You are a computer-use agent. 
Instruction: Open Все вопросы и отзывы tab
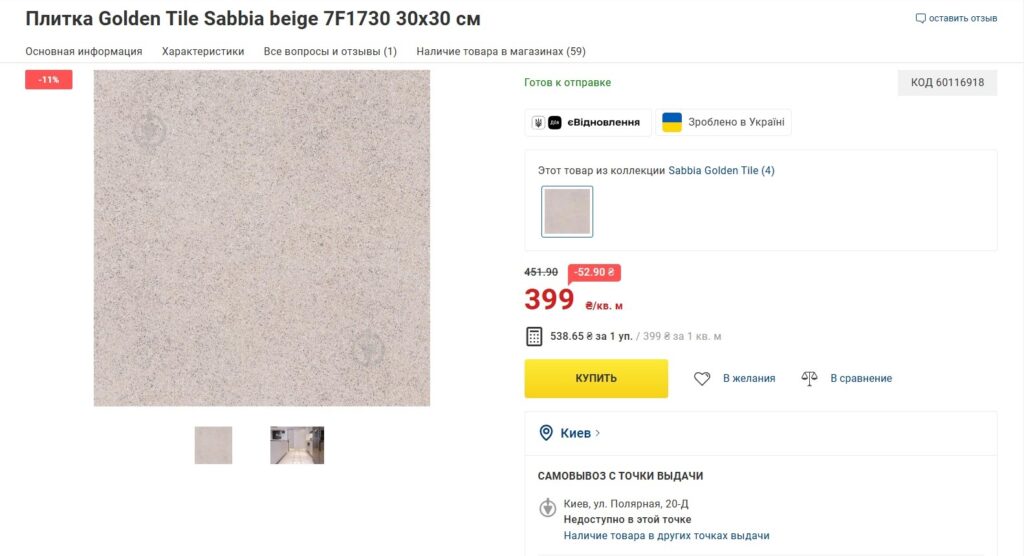click(x=330, y=51)
